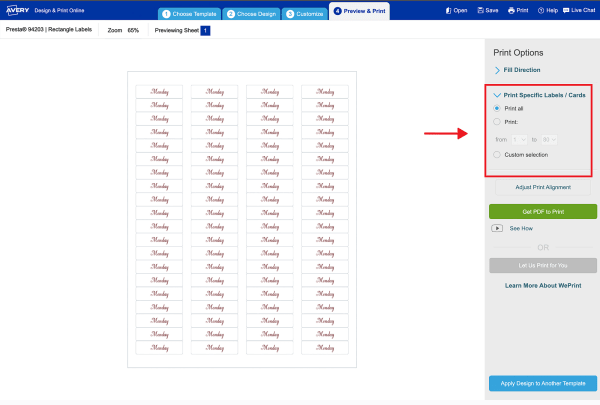Switch to the Customize step tab
This screenshot has height=405, width=600.
(x=303, y=14)
